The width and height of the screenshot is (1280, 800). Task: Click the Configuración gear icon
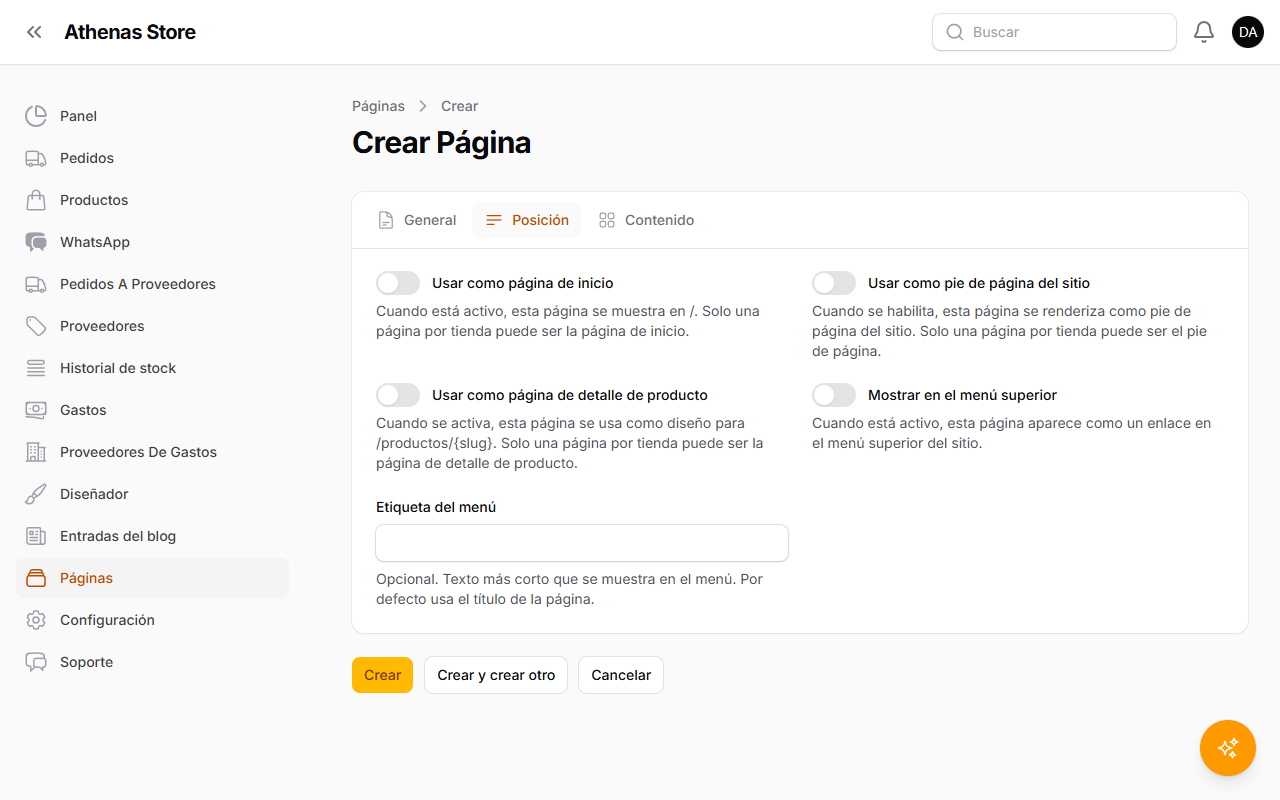(x=36, y=620)
